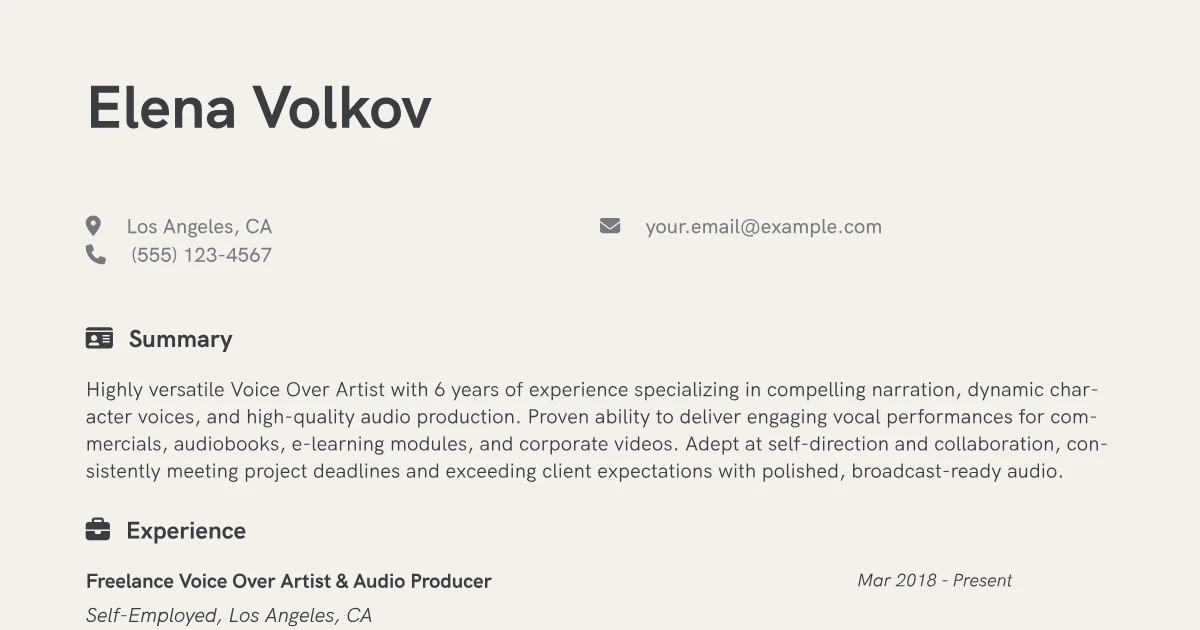Image resolution: width=1200 pixels, height=630 pixels.
Task: Click the Los Angeles, CA location text
Action: (199, 227)
